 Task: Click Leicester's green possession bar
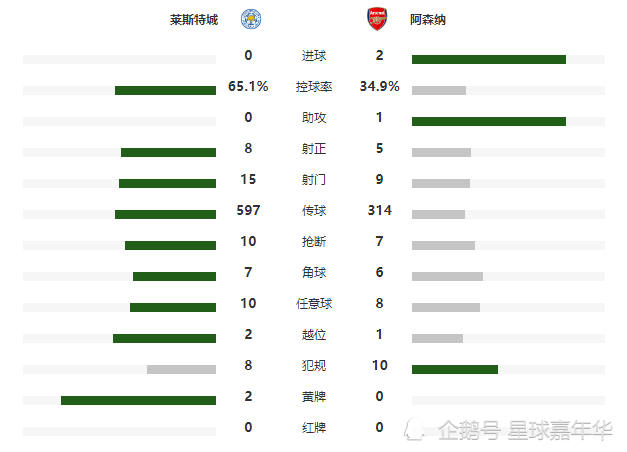tap(165, 90)
